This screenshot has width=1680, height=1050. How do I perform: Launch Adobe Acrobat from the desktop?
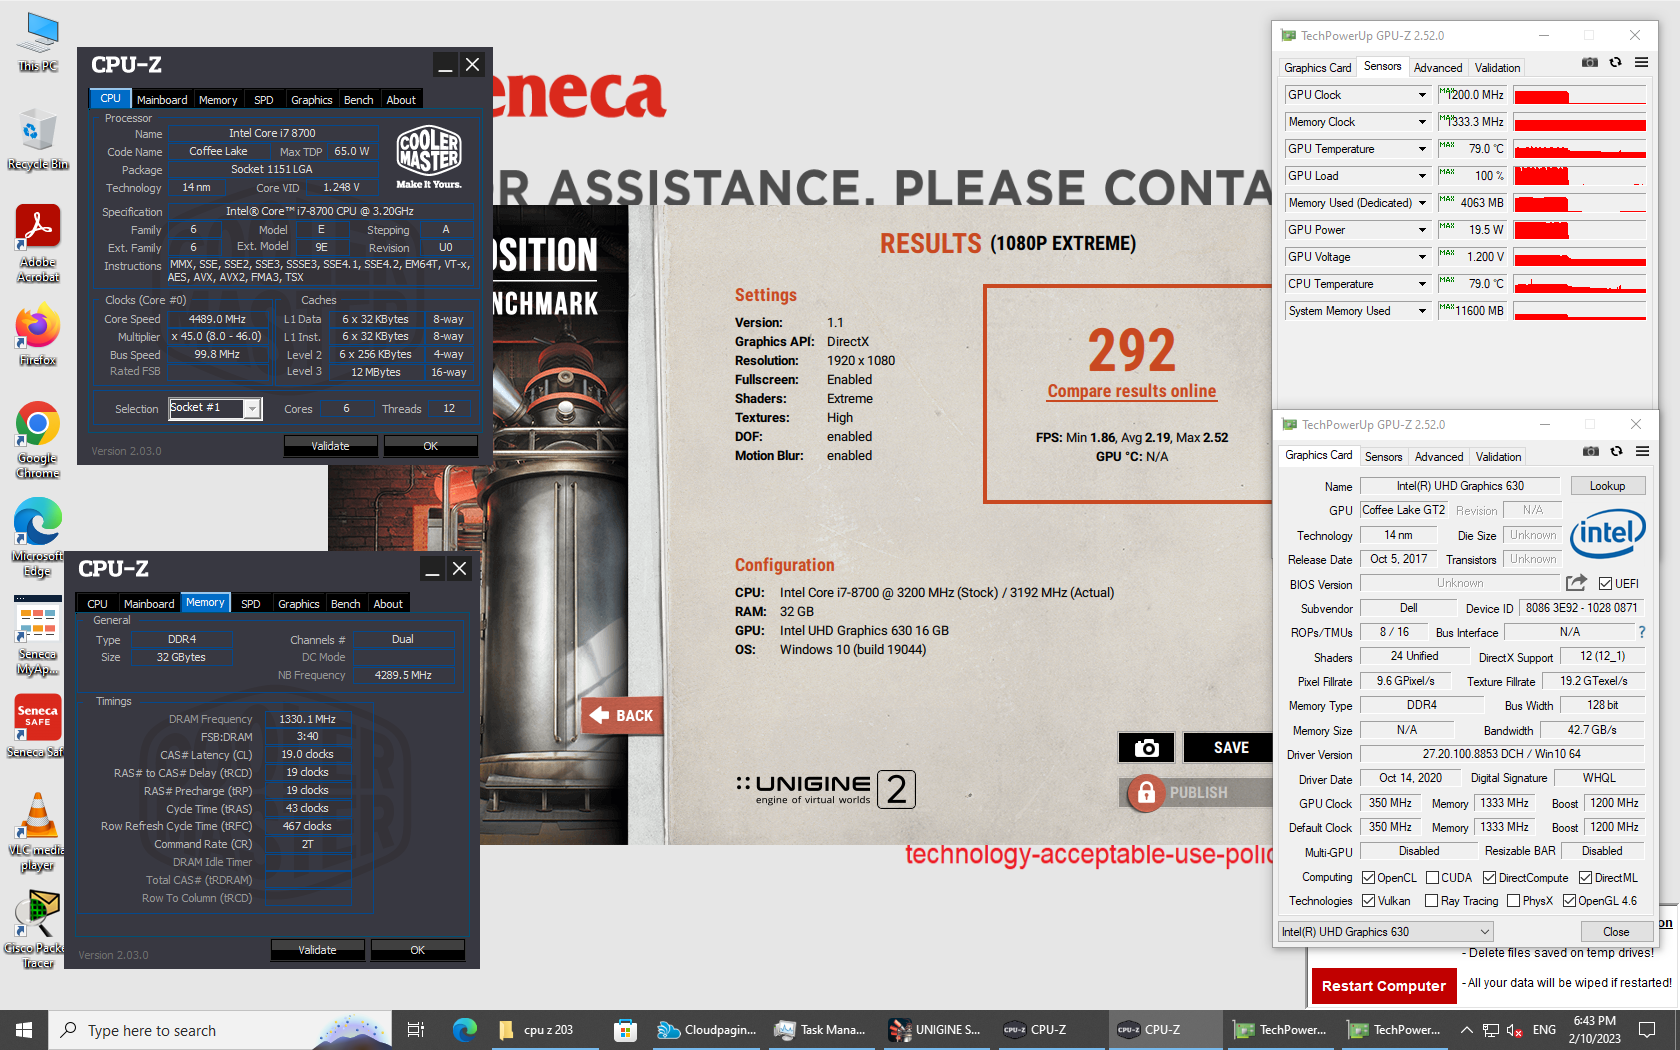coord(38,243)
